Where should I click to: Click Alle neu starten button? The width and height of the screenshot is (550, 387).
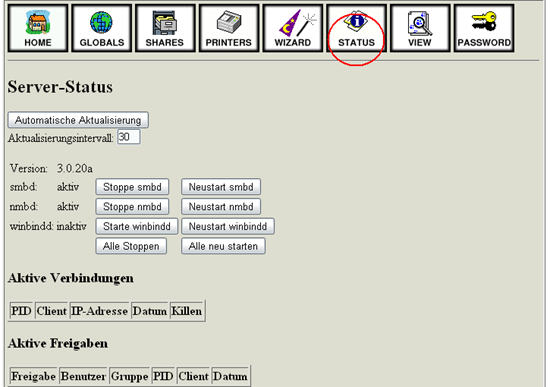pyautogui.click(x=223, y=246)
